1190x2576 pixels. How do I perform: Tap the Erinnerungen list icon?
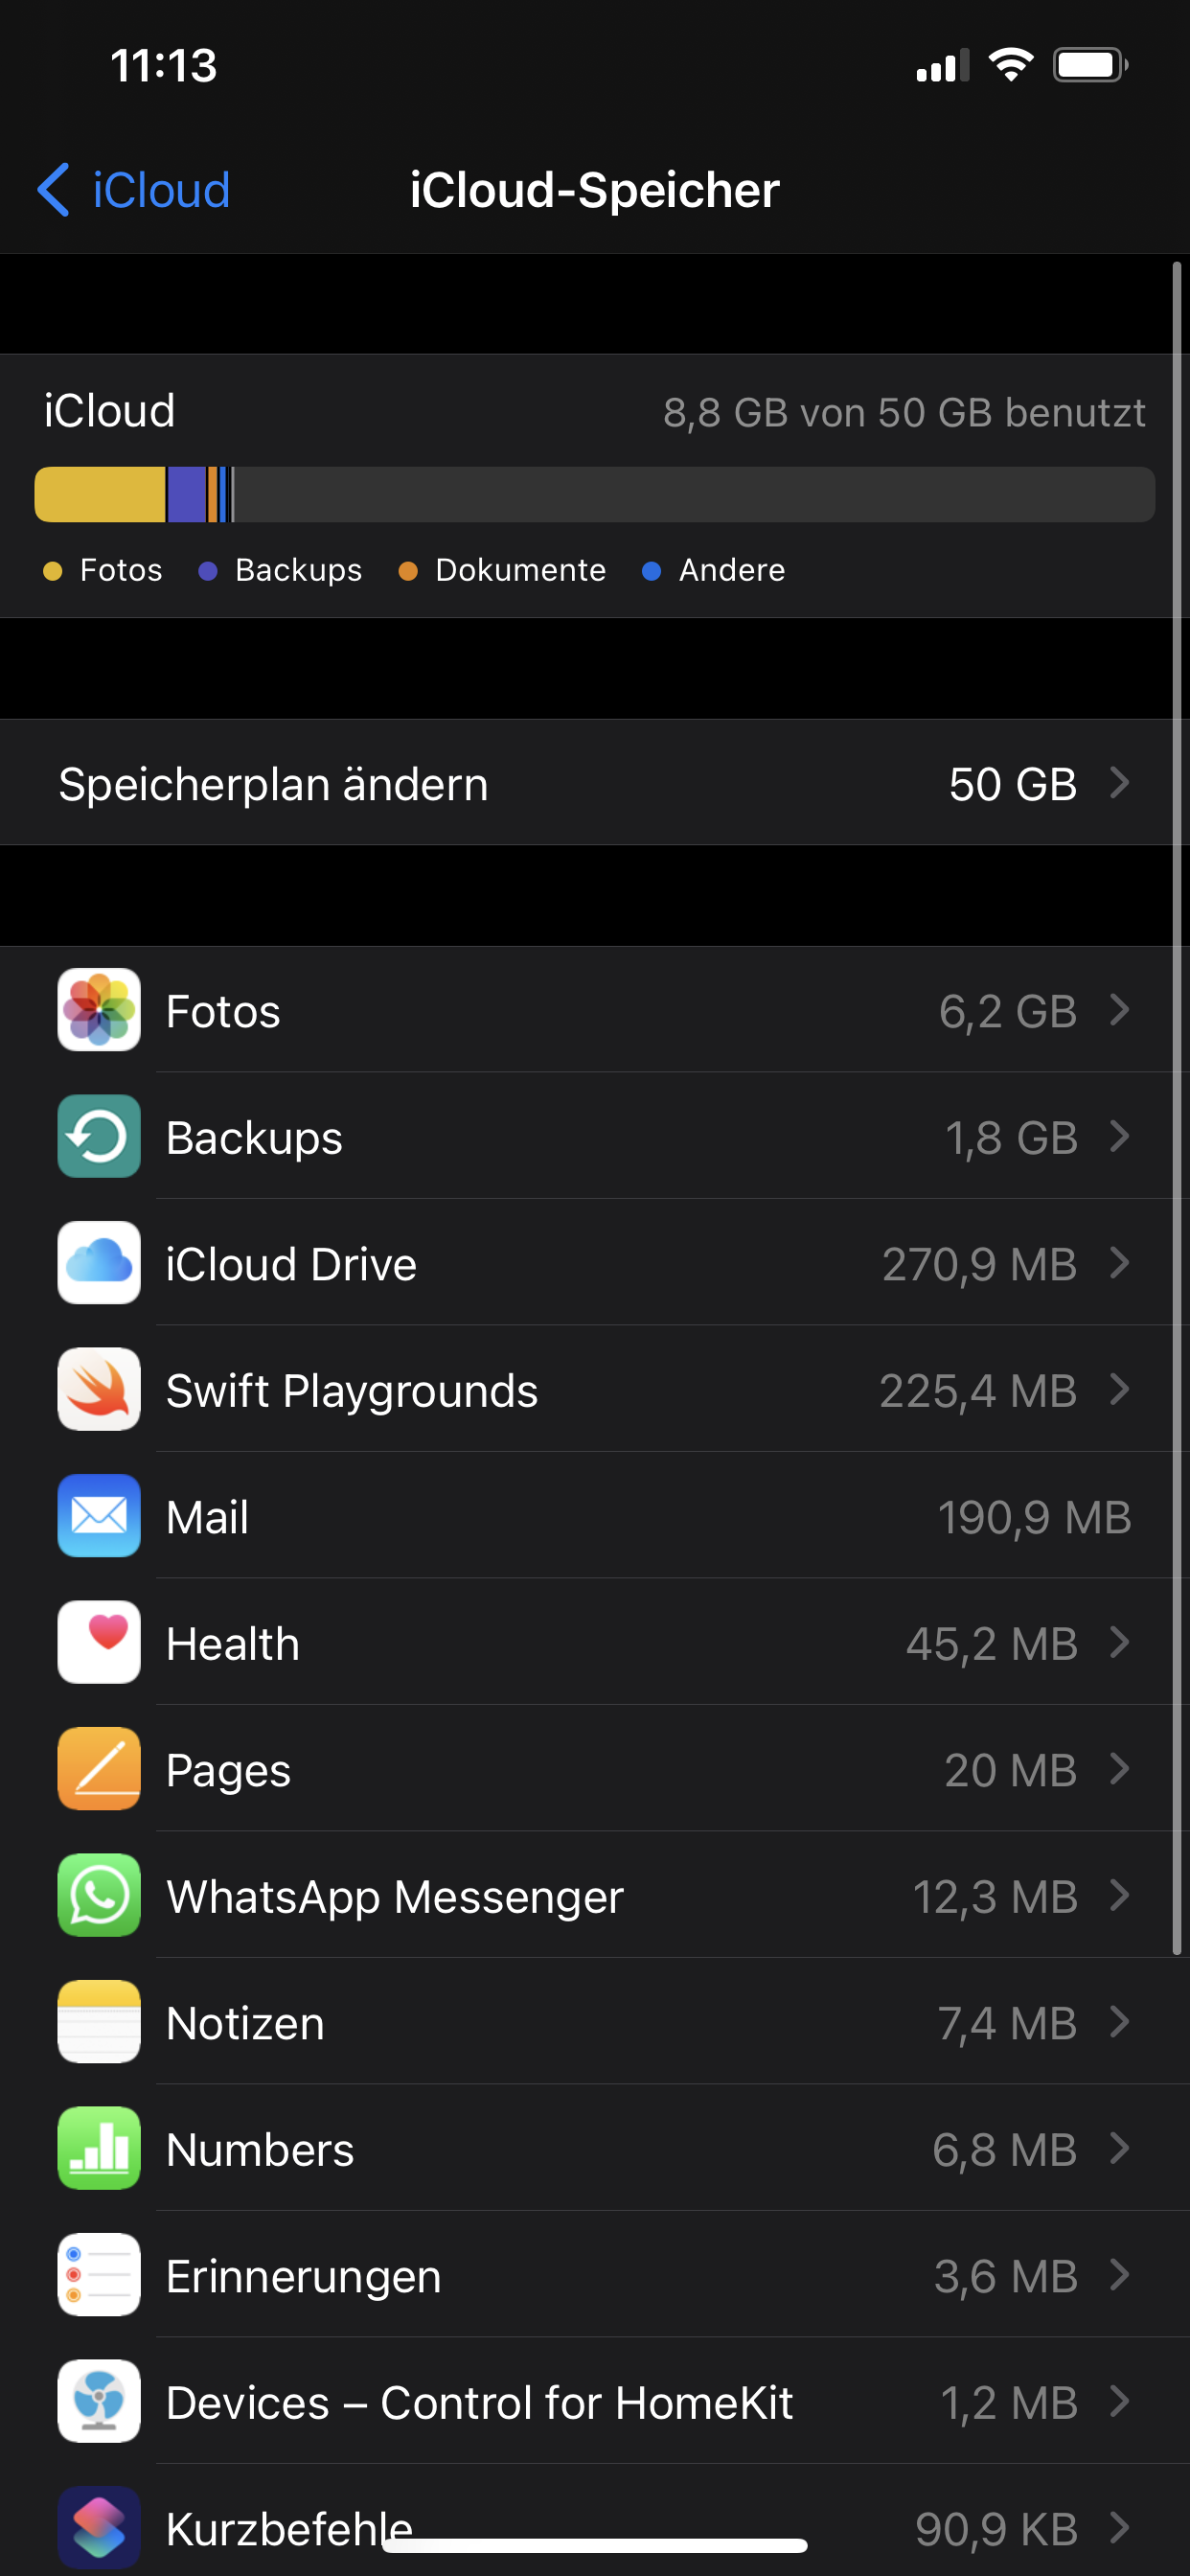pos(98,2275)
